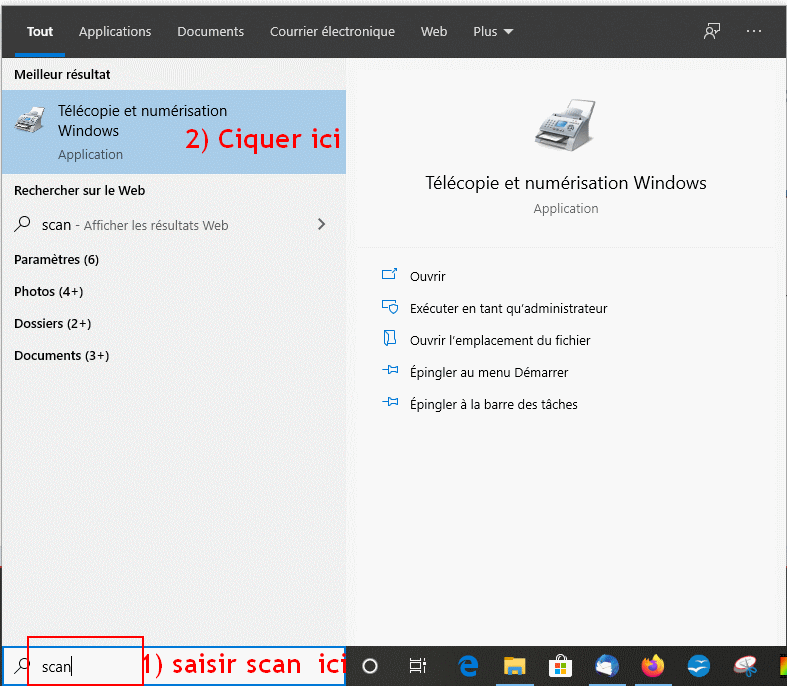Open Task View in taskbar

418,666
